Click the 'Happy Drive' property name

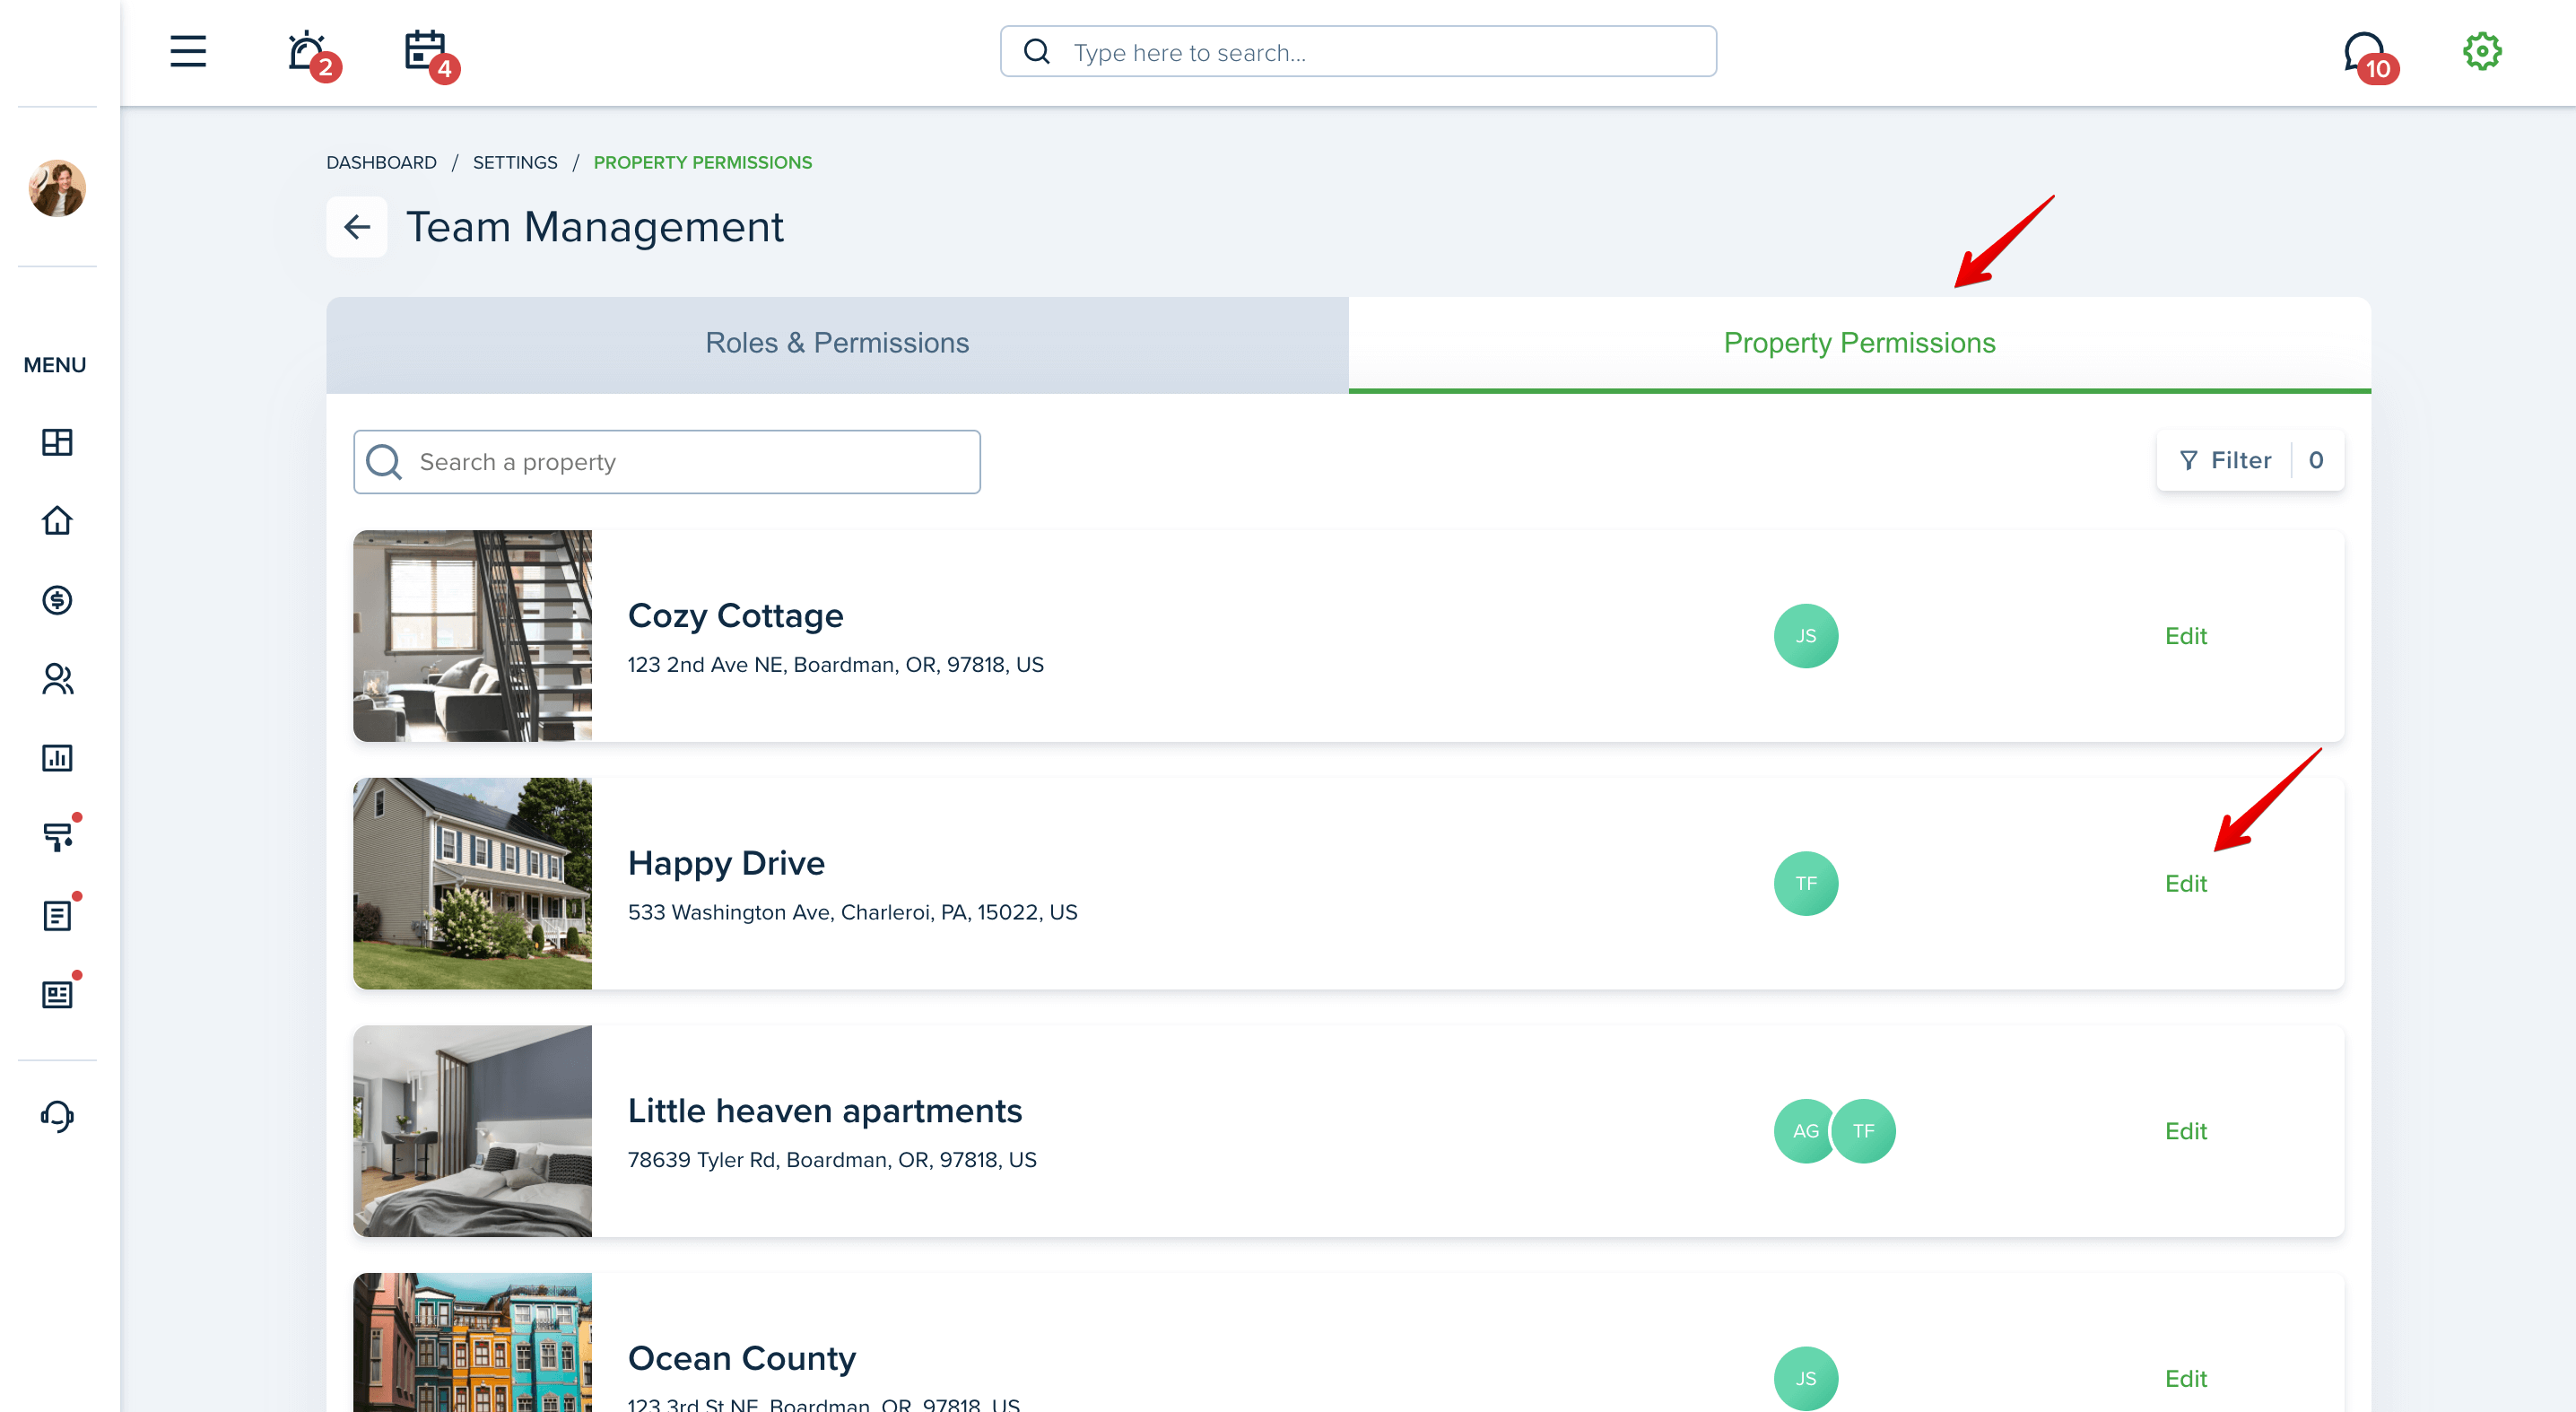(x=726, y=863)
